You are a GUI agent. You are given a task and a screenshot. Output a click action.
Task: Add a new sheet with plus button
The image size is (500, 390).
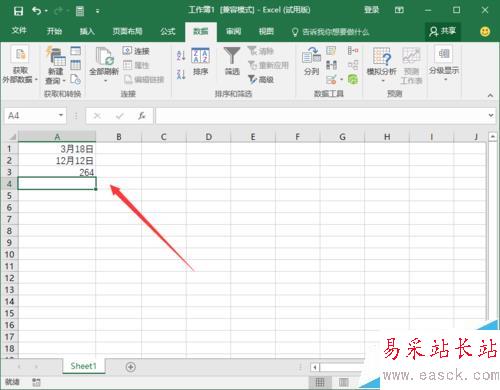click(131, 367)
